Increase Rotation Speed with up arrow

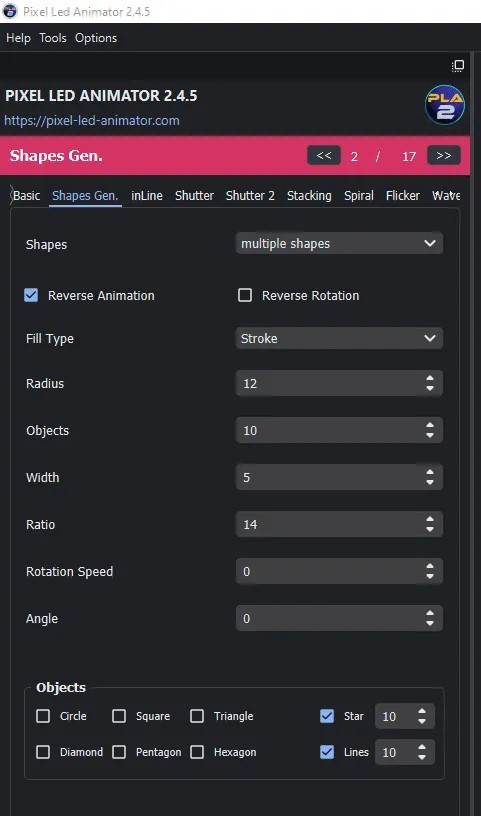coord(429,566)
